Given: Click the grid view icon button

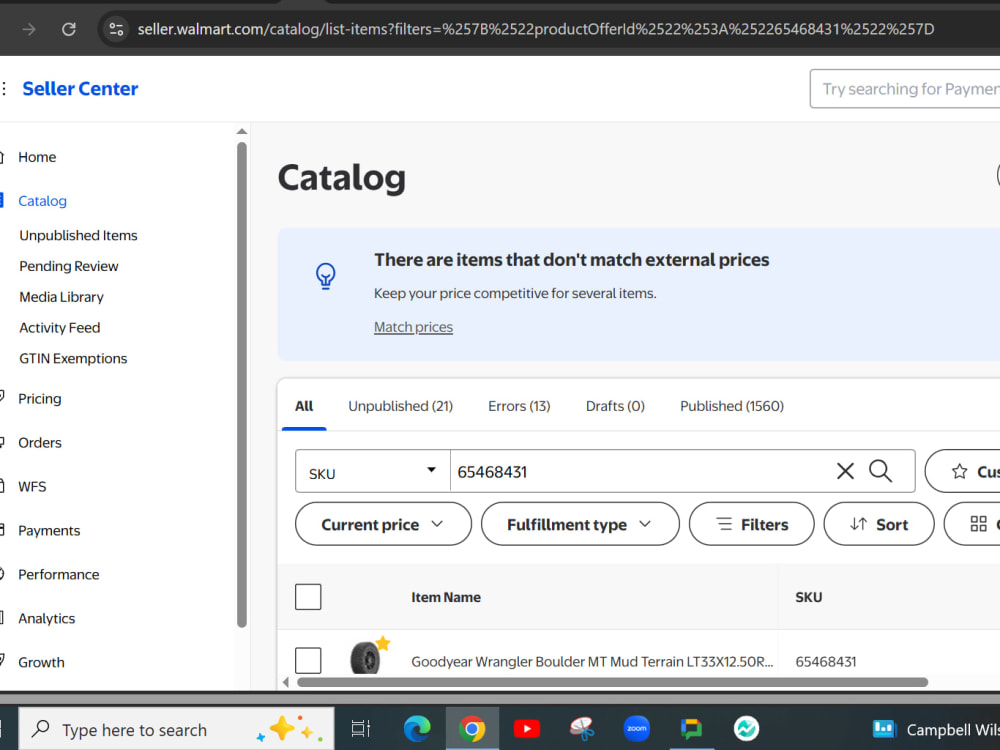Looking at the screenshot, I should [978, 524].
